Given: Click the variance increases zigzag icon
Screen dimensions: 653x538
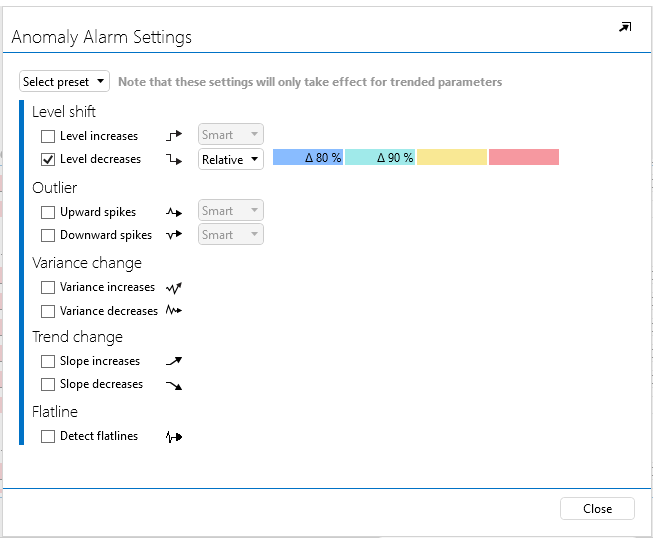Looking at the screenshot, I should (174, 287).
